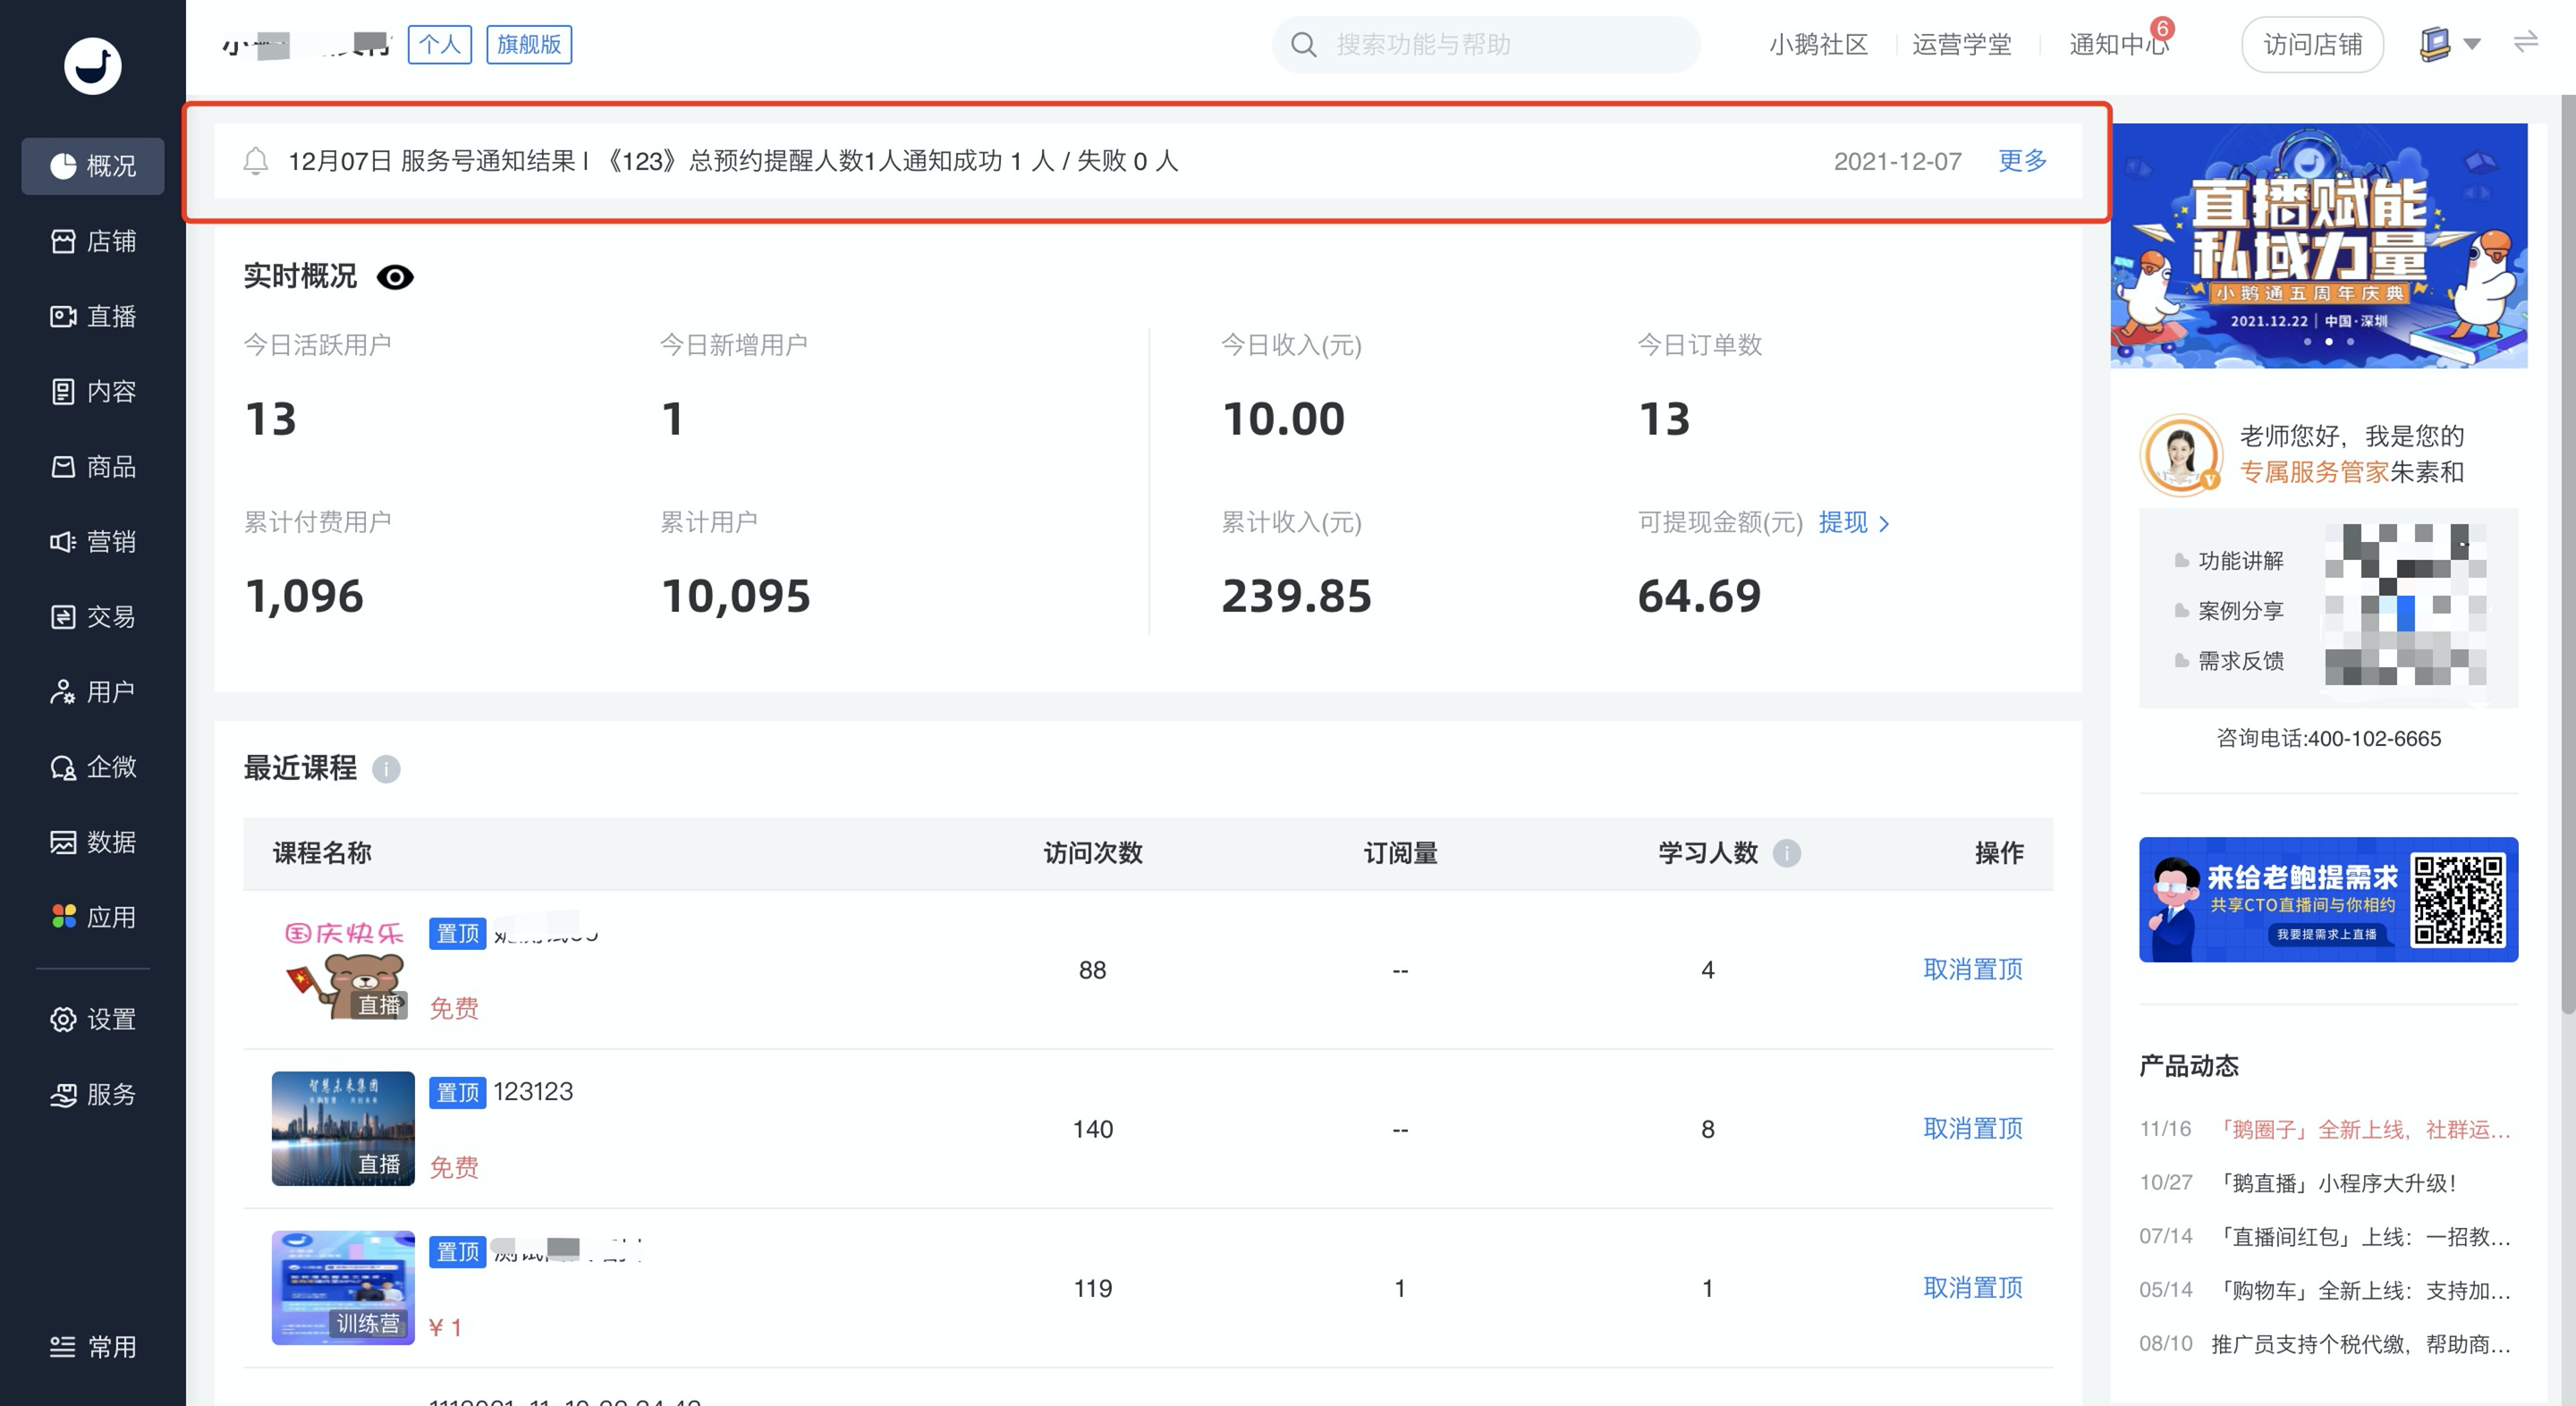2576x1406 pixels.
Task: Click the 访问次数 column header
Action: pos(1092,853)
